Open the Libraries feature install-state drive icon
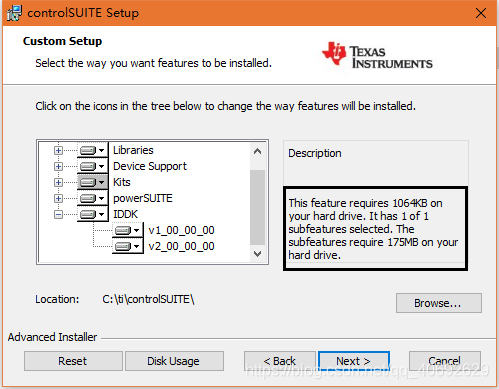 coord(93,150)
